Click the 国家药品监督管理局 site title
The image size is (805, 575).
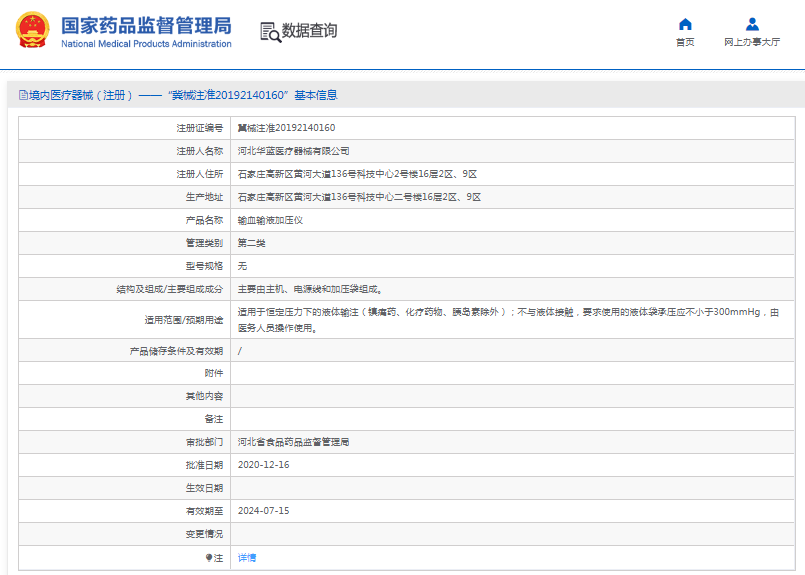(x=146, y=25)
